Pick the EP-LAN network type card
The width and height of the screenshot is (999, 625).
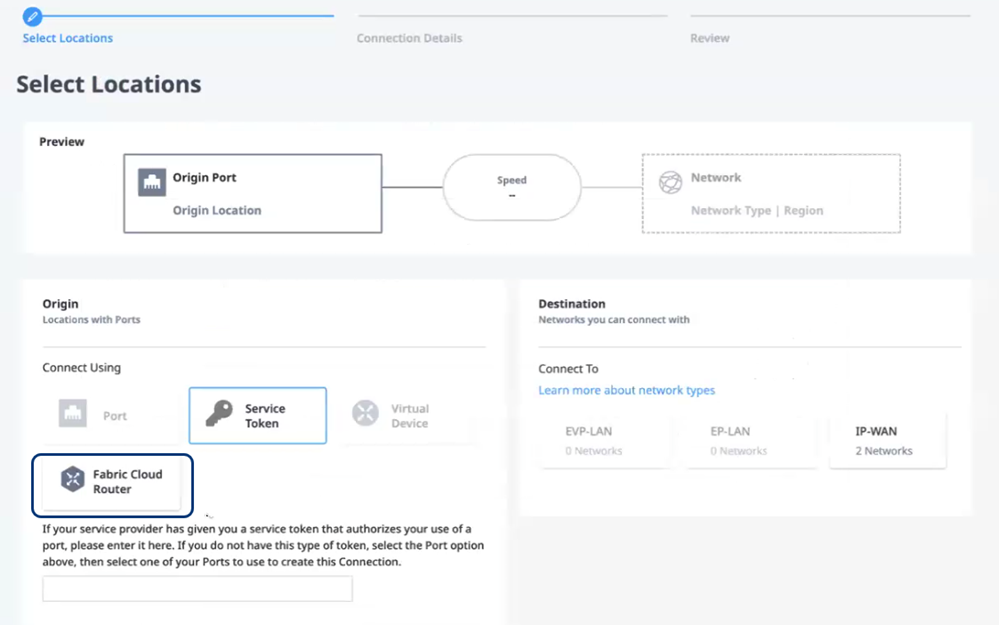[750, 441]
